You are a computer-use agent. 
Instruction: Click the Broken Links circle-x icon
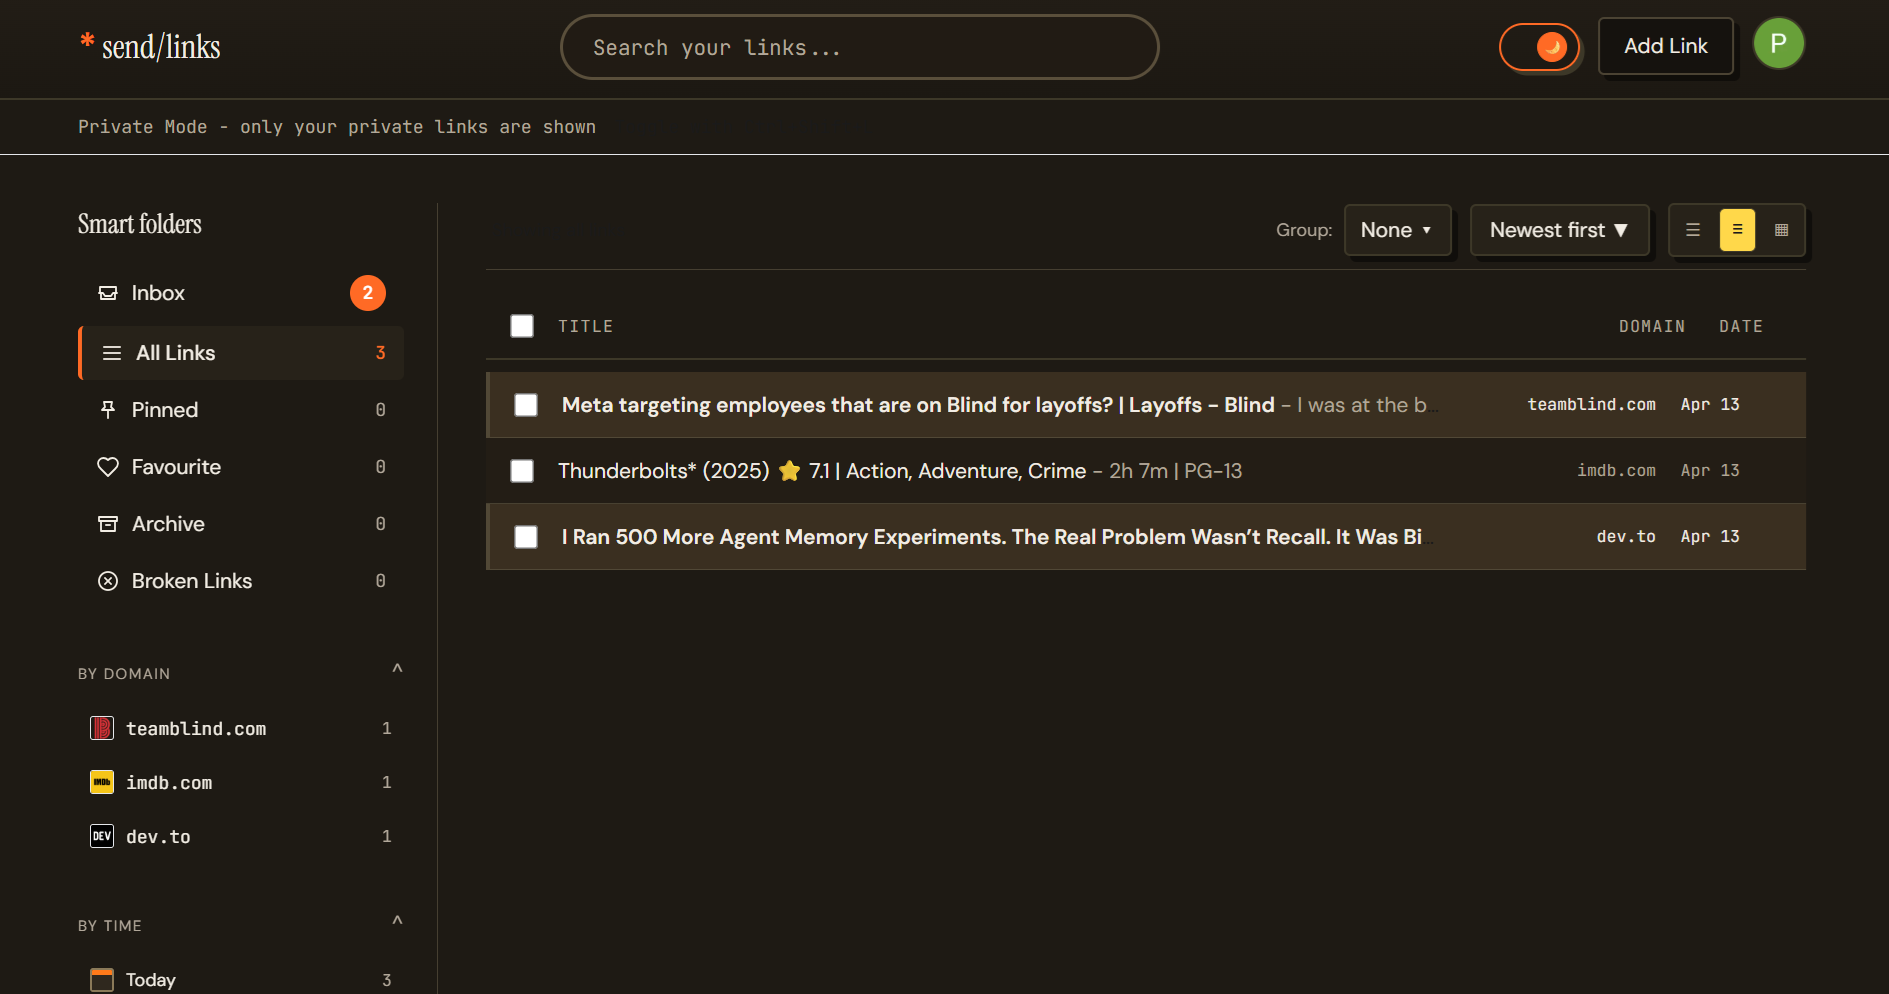click(x=108, y=581)
